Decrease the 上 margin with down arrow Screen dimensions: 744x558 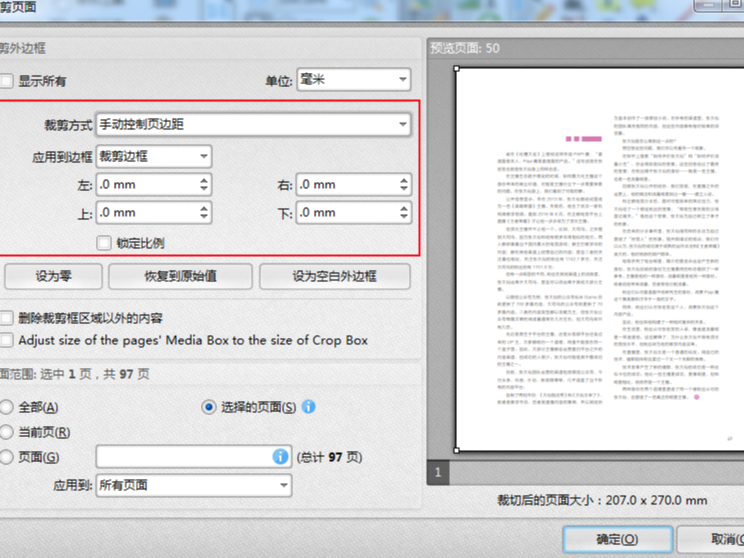click(204, 217)
